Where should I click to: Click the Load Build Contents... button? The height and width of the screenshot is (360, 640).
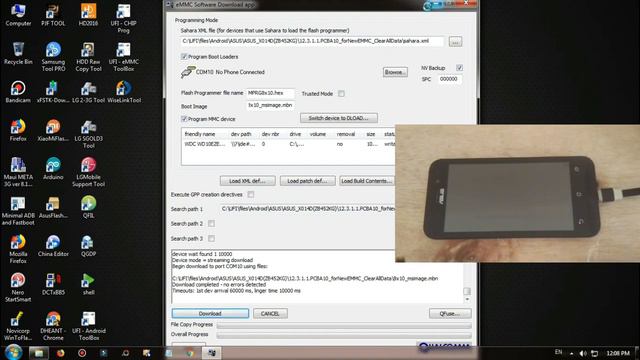(x=367, y=181)
